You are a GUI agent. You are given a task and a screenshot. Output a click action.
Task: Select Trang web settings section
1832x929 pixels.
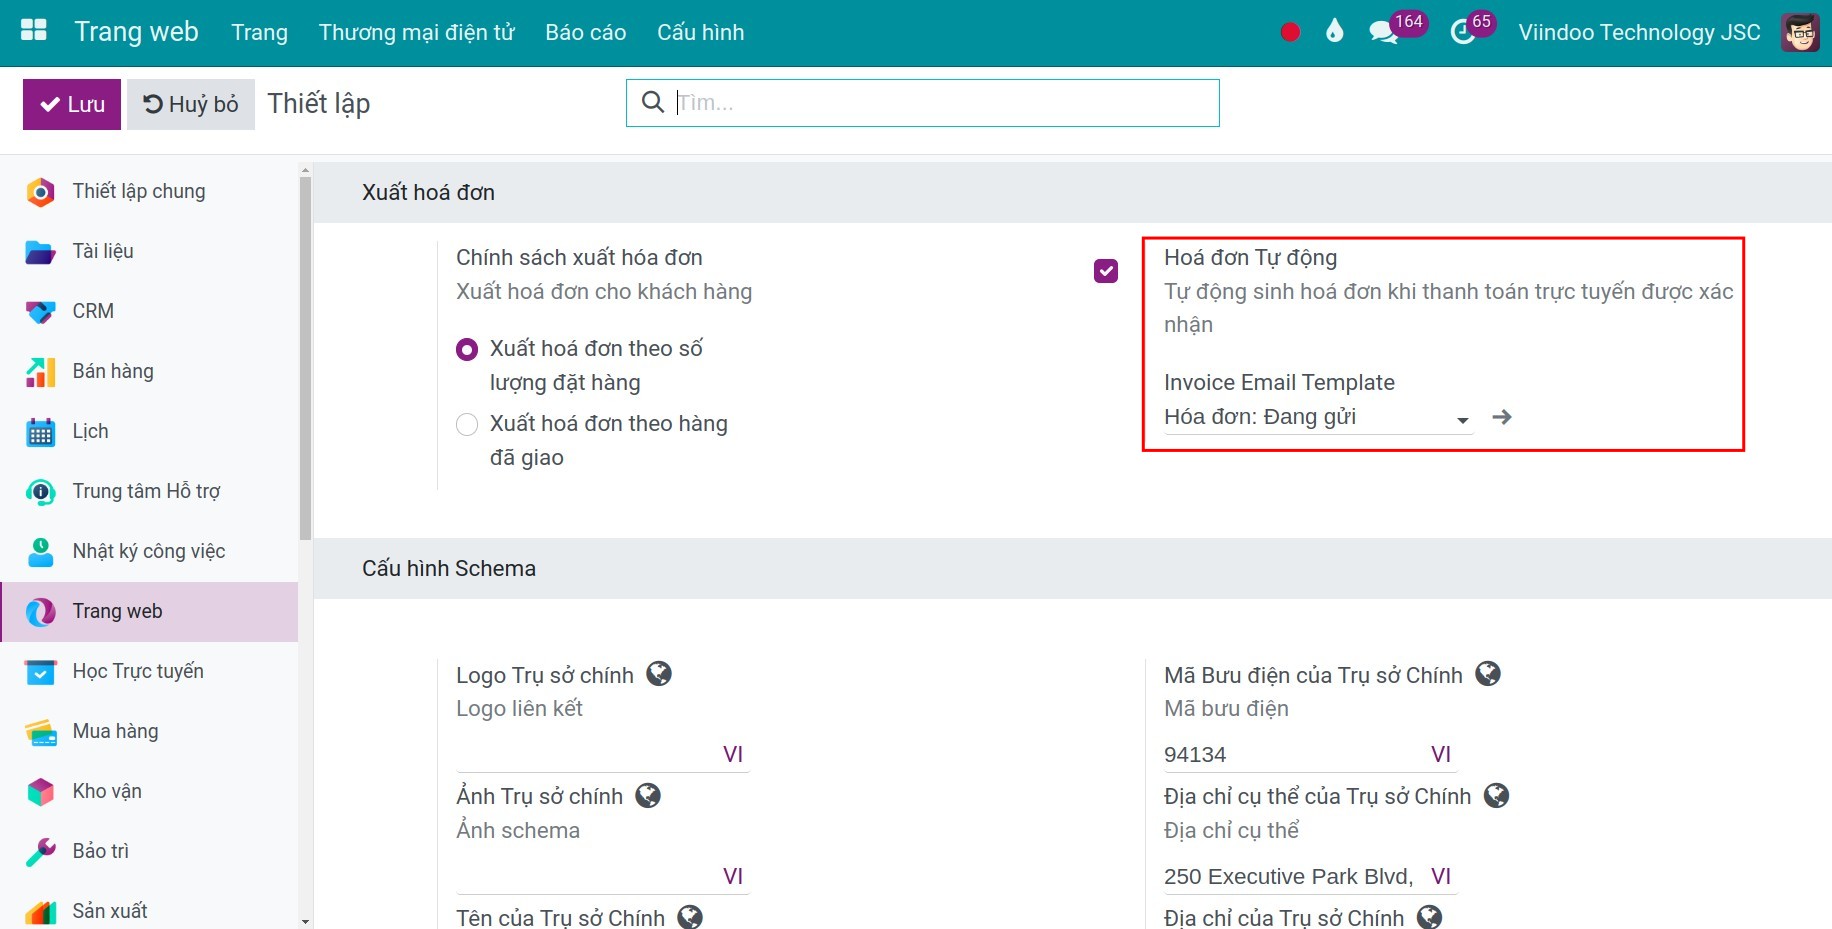pos(150,611)
